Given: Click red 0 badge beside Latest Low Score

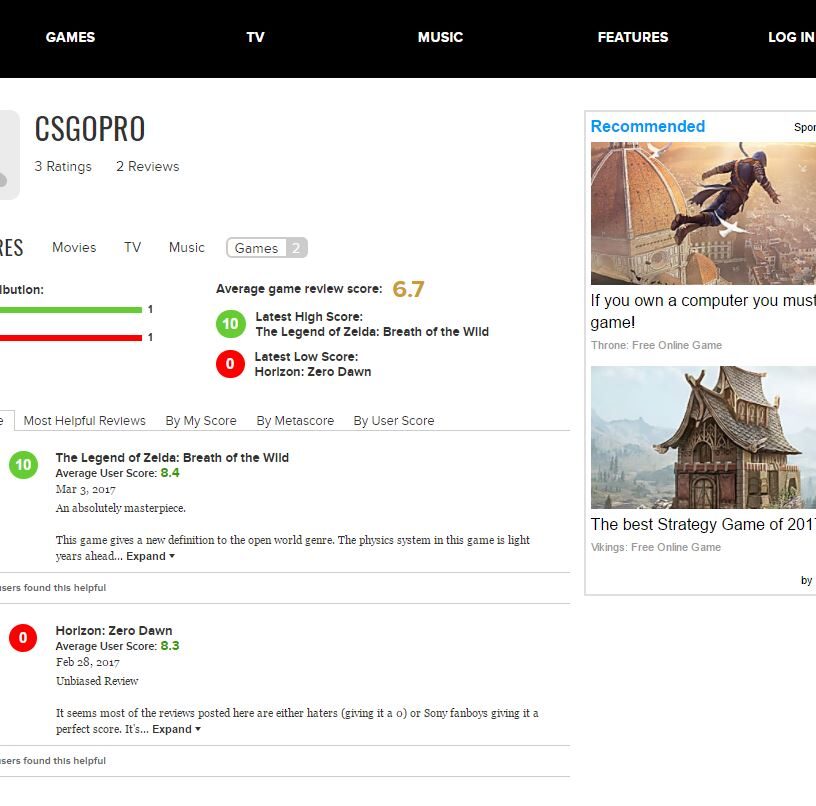Looking at the screenshot, I should (x=230, y=364).
